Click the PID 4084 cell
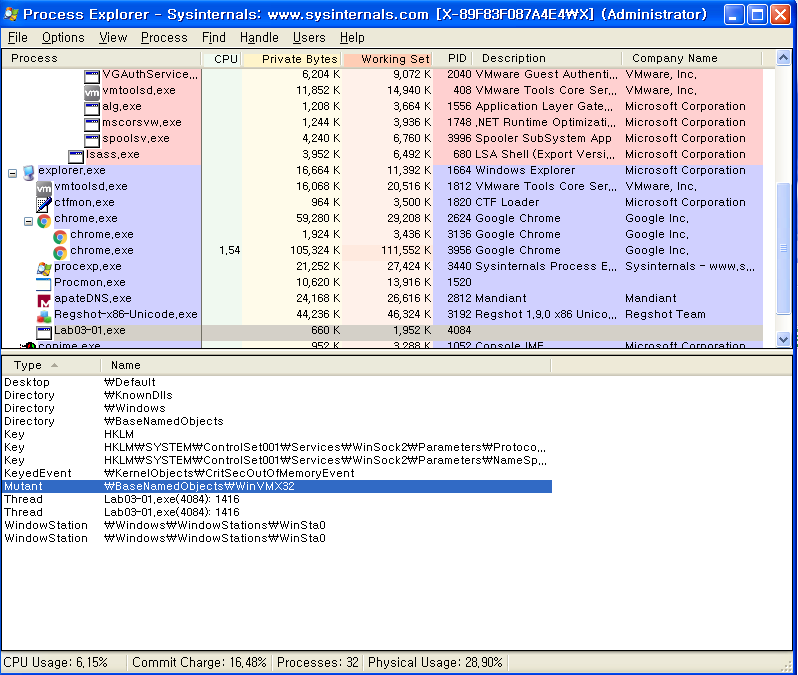 pyautogui.click(x=459, y=331)
